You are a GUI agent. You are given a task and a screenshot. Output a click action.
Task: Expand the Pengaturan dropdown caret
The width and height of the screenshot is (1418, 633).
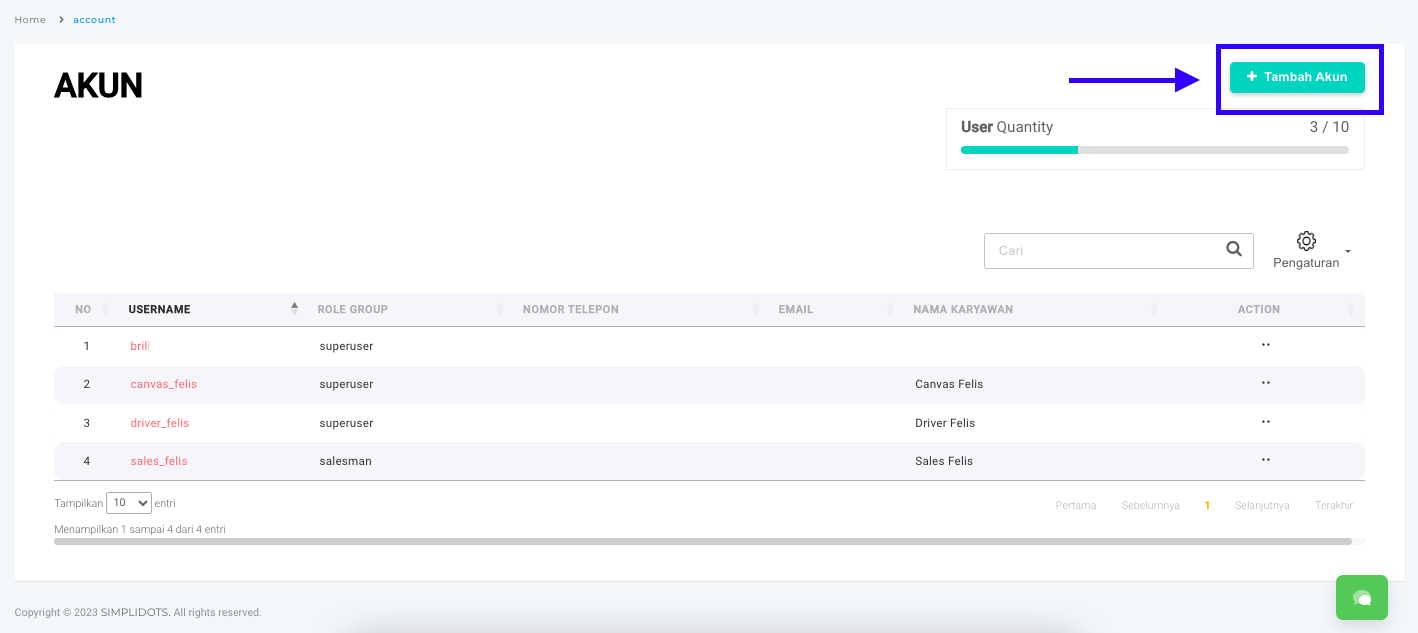click(1348, 251)
